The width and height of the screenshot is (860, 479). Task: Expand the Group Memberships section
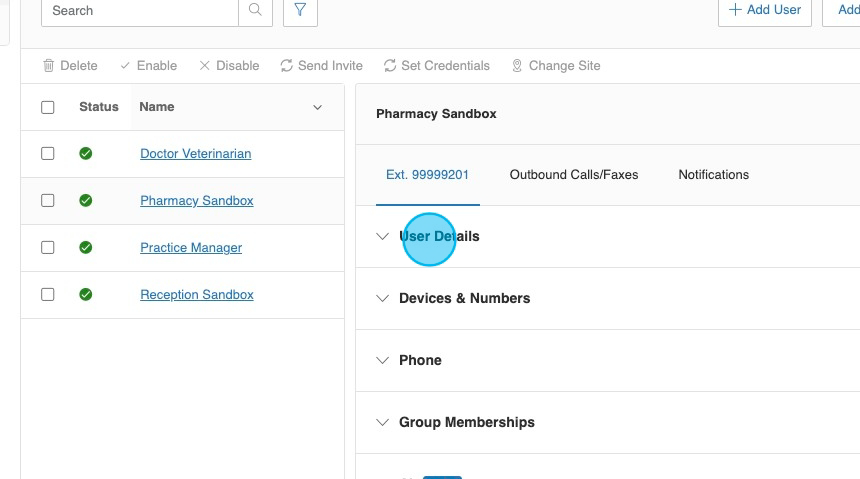pyautogui.click(x=466, y=423)
